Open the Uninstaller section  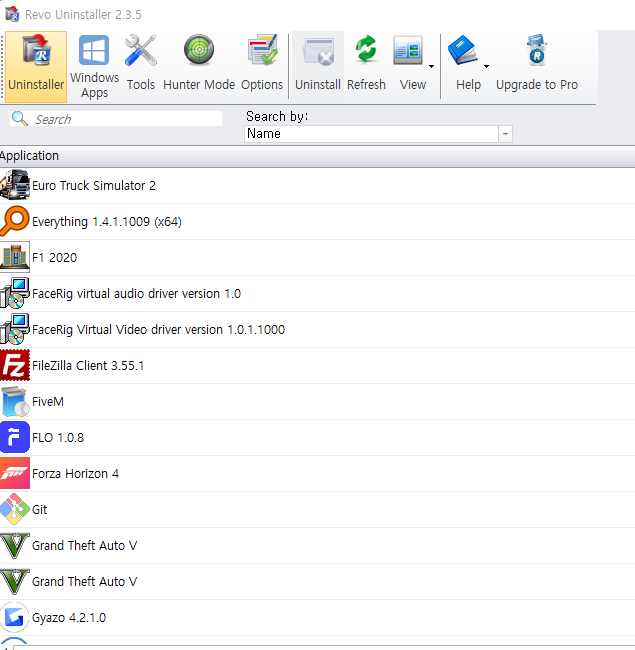click(36, 66)
